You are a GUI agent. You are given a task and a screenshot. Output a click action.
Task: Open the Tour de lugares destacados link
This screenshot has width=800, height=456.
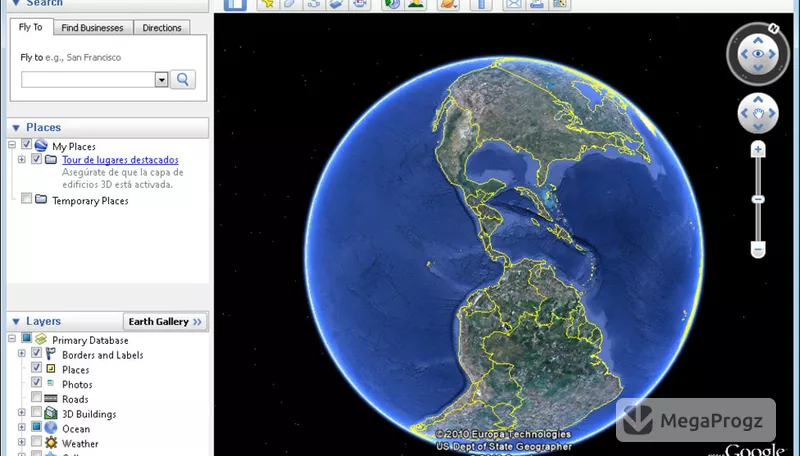tap(120, 160)
